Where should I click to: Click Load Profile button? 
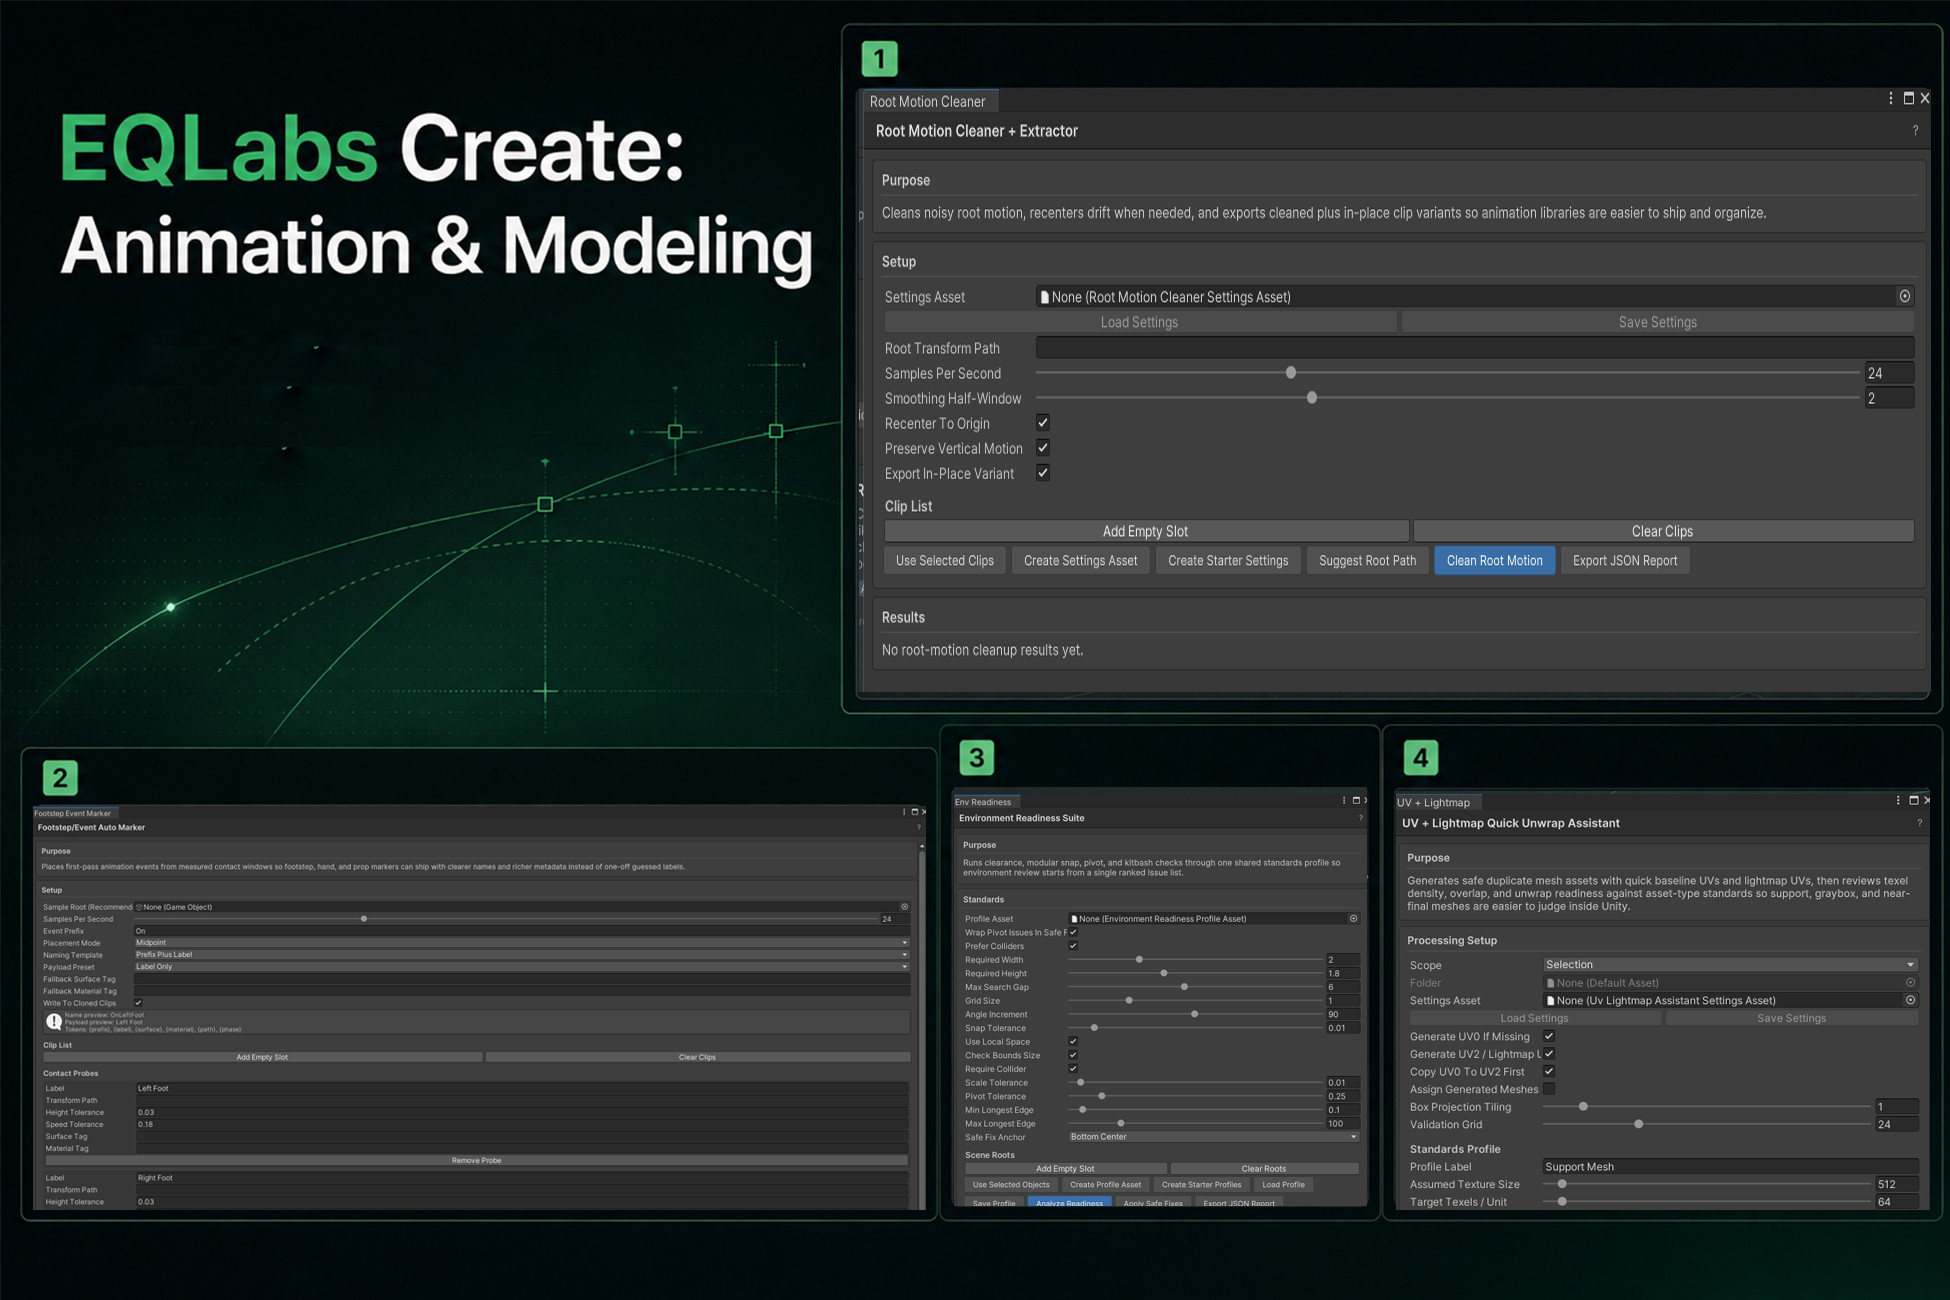tap(1283, 1184)
